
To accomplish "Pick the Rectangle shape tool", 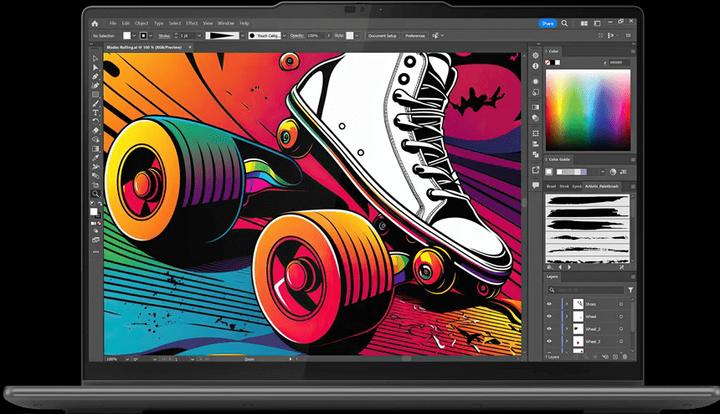I will pos(96,95).
